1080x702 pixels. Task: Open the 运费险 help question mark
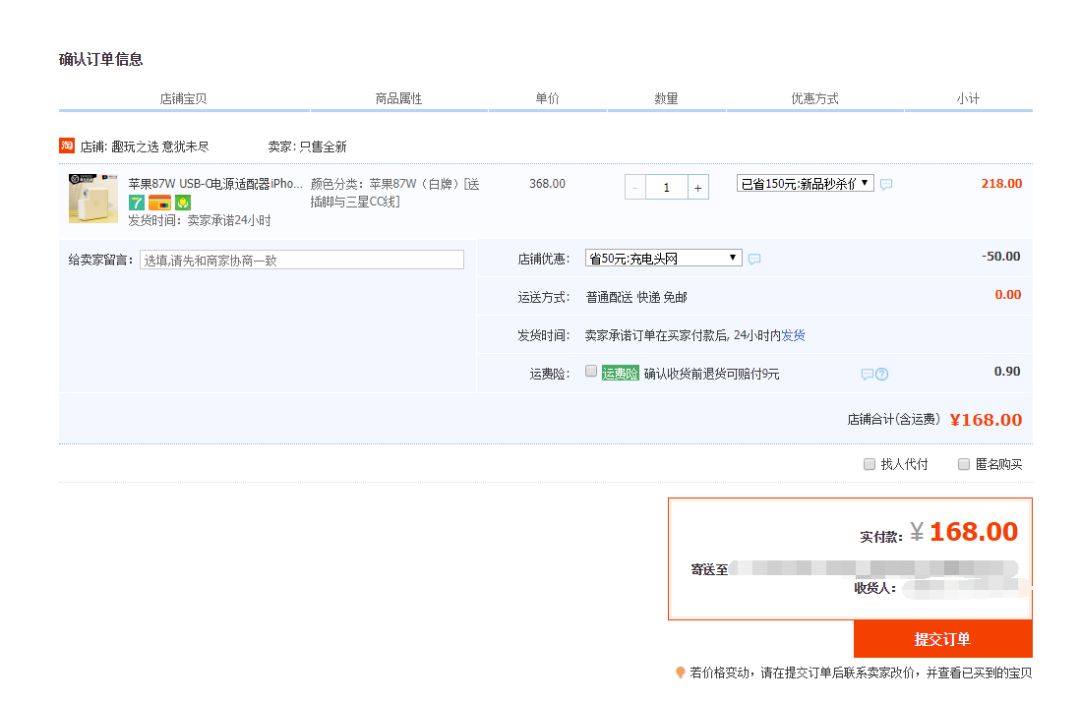click(882, 374)
